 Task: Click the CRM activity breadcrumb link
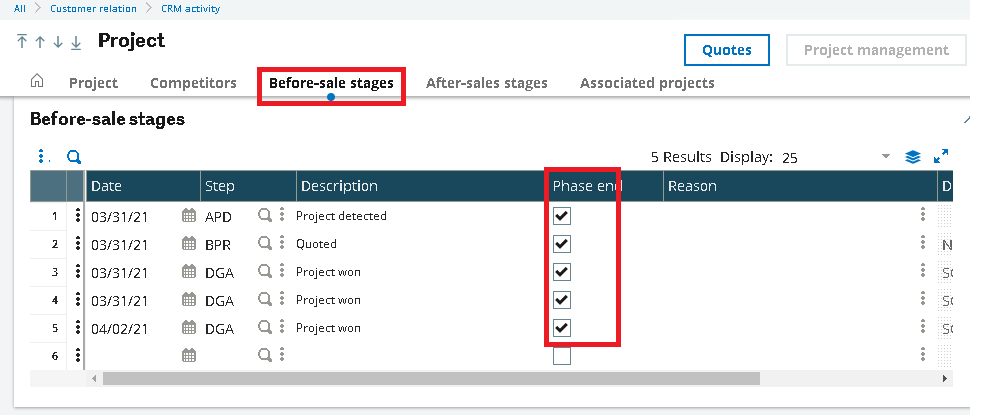[x=190, y=9]
